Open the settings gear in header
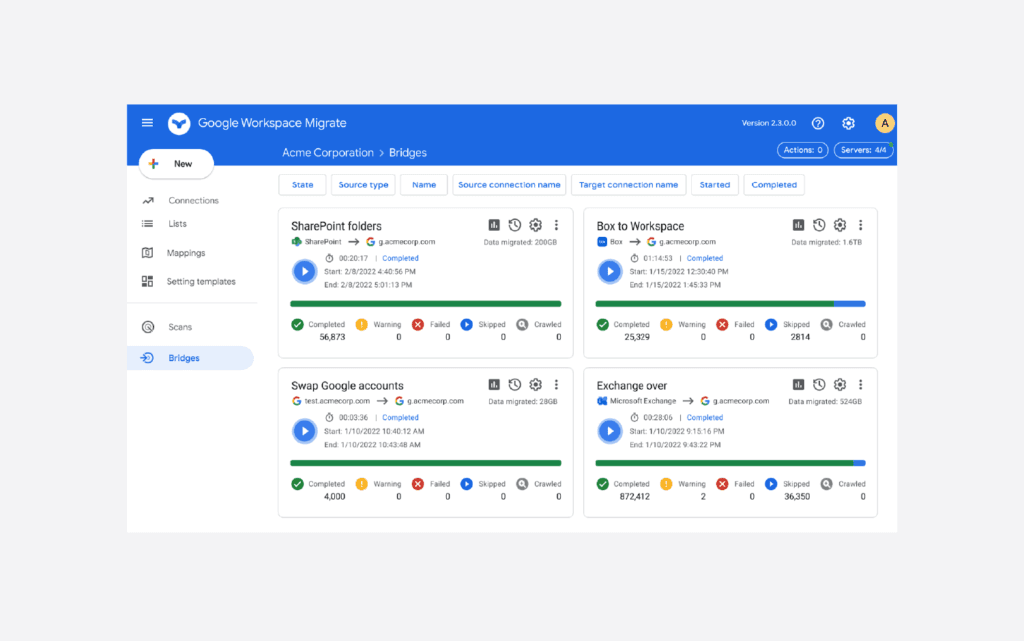Screen dimensions: 1024x641 click(848, 123)
